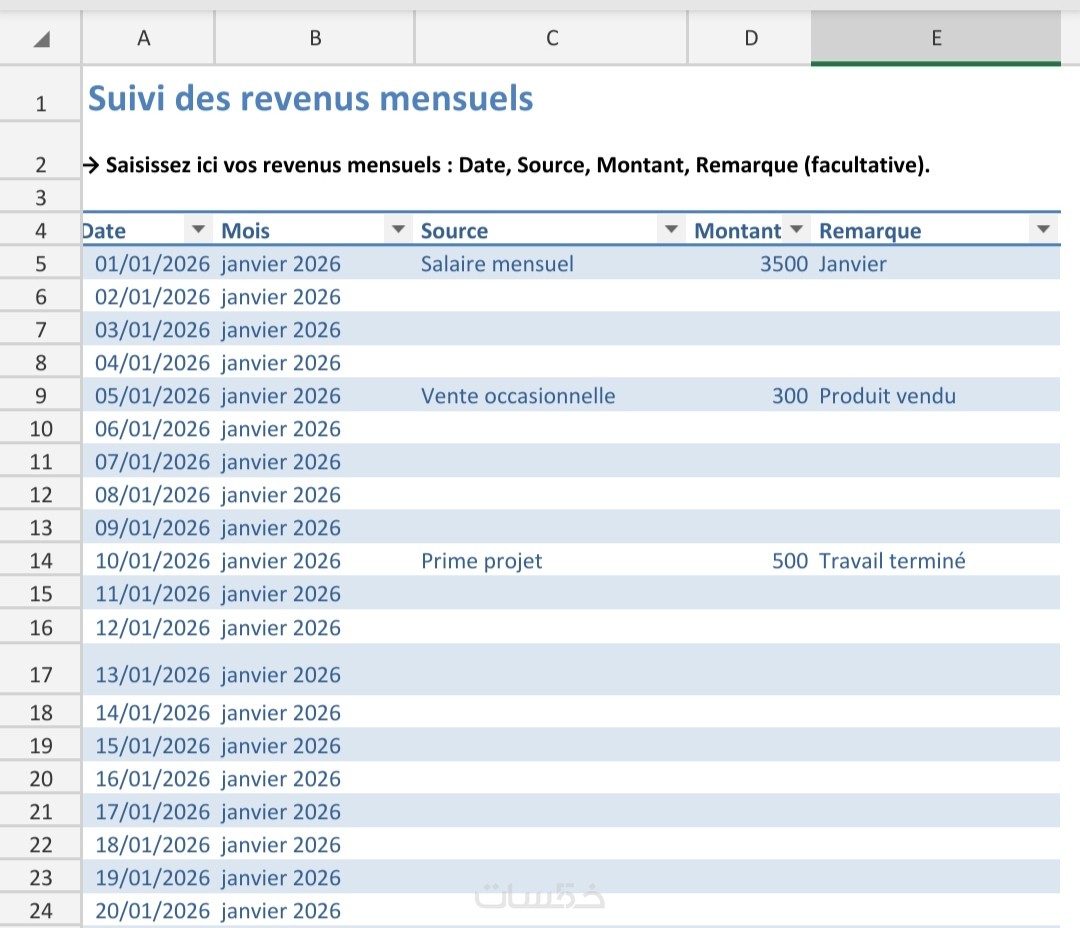The width and height of the screenshot is (1080, 928).
Task: Select column C header
Action: (551, 38)
